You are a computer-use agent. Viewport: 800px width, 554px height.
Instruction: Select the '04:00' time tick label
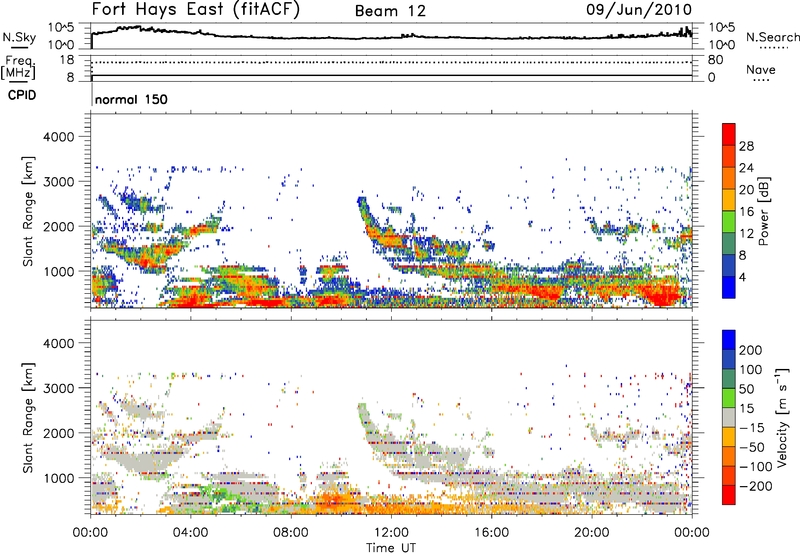coord(191,533)
